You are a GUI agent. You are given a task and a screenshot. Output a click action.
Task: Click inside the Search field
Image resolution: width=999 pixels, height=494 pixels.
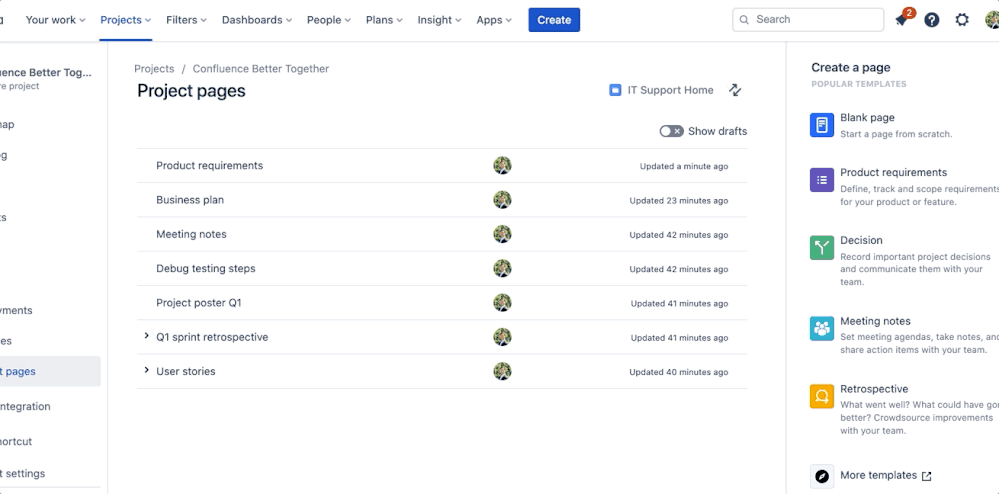point(809,20)
